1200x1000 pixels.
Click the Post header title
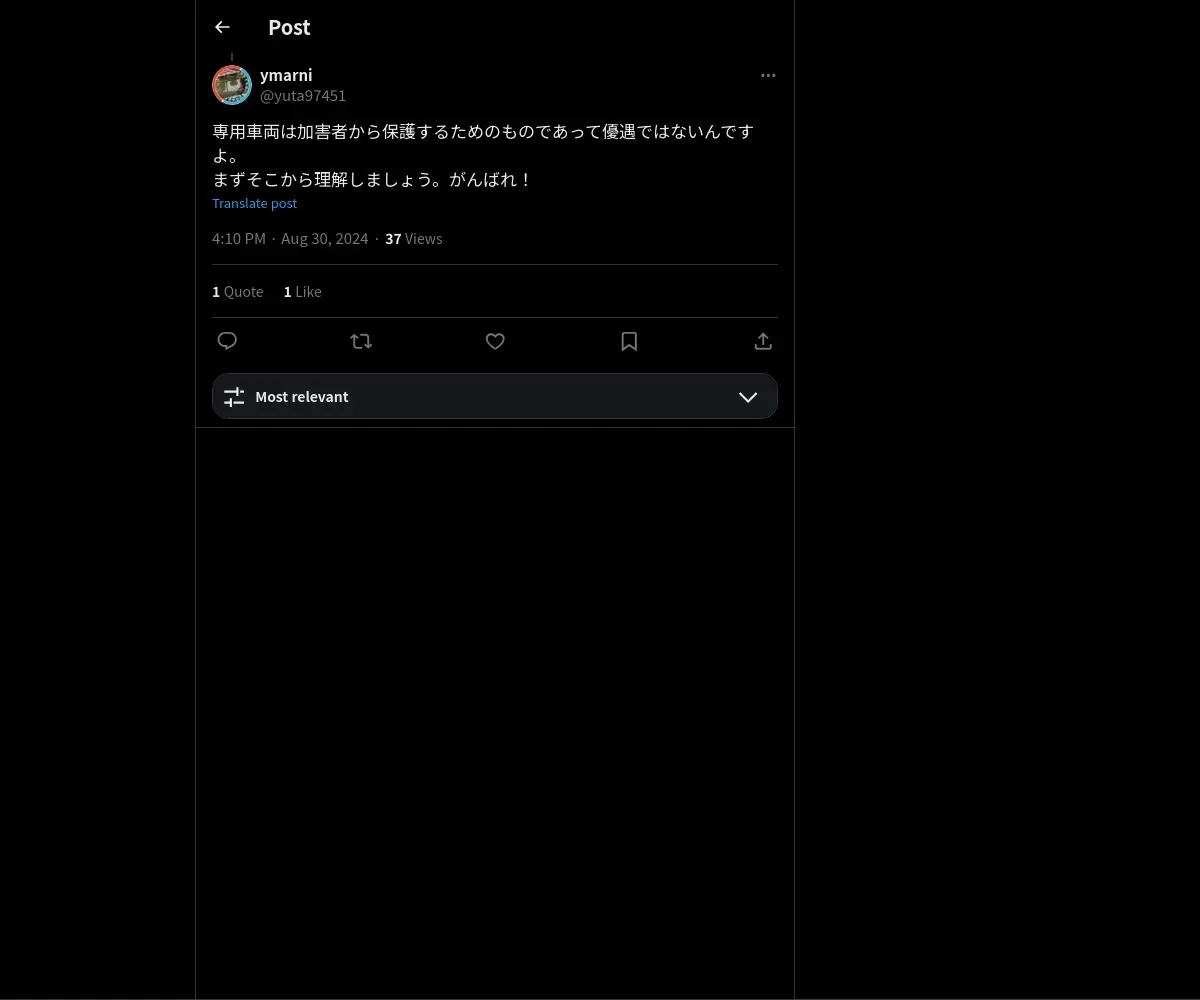click(x=289, y=27)
